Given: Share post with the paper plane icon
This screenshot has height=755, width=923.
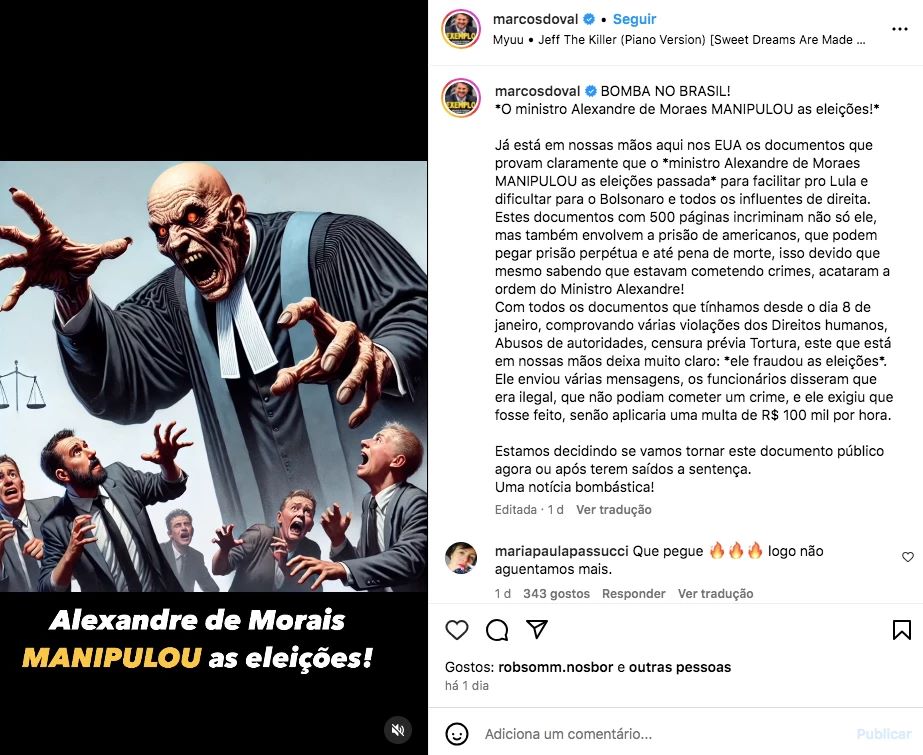Looking at the screenshot, I should click(x=537, y=629).
